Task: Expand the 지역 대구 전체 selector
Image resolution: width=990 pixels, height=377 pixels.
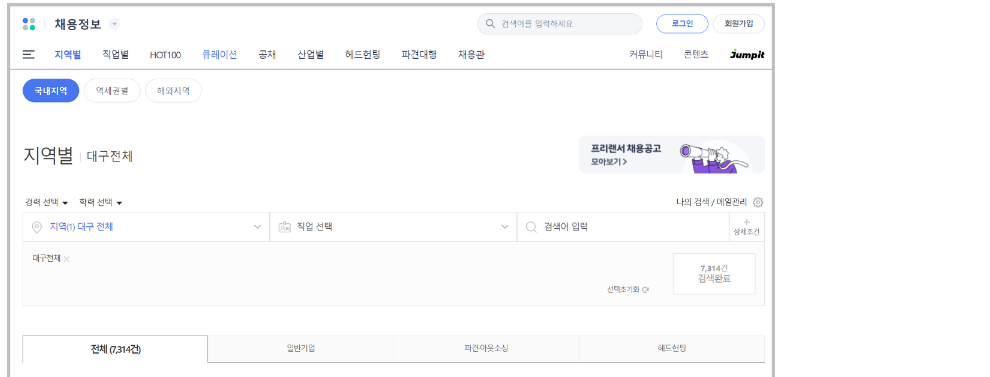Action: (146, 227)
